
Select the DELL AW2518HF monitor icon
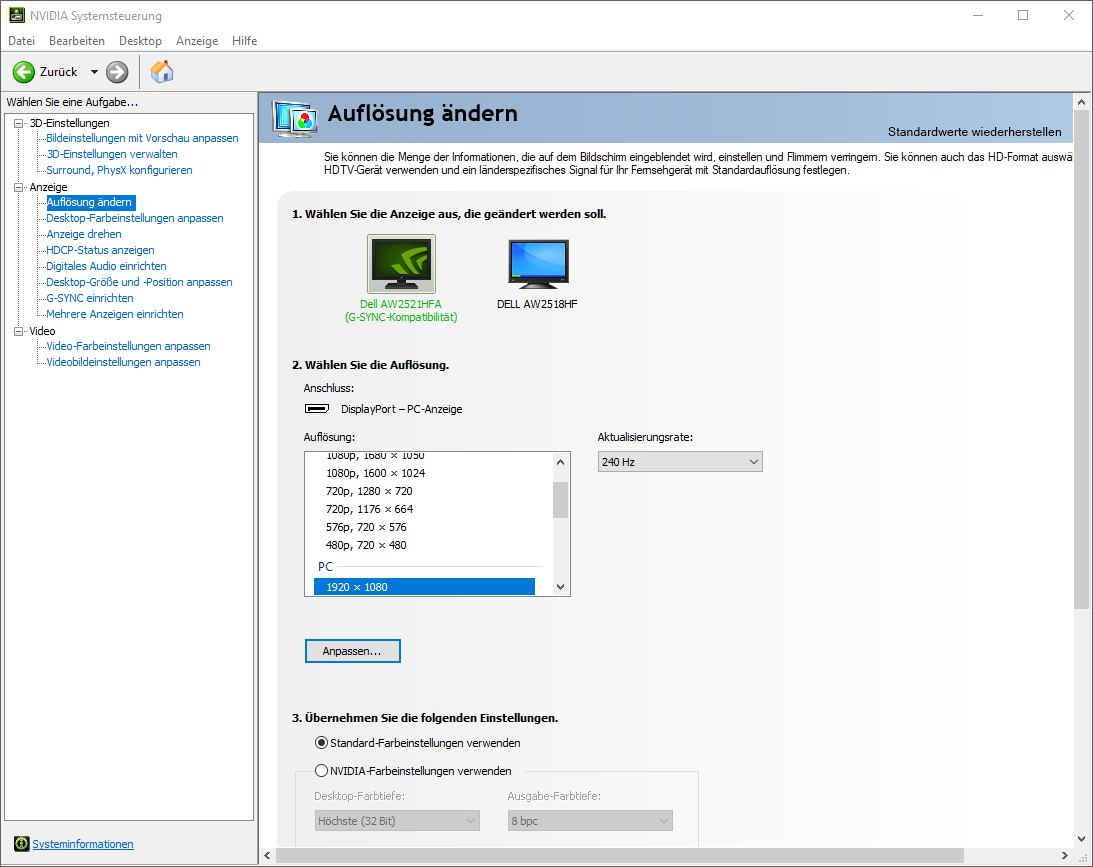click(x=538, y=263)
